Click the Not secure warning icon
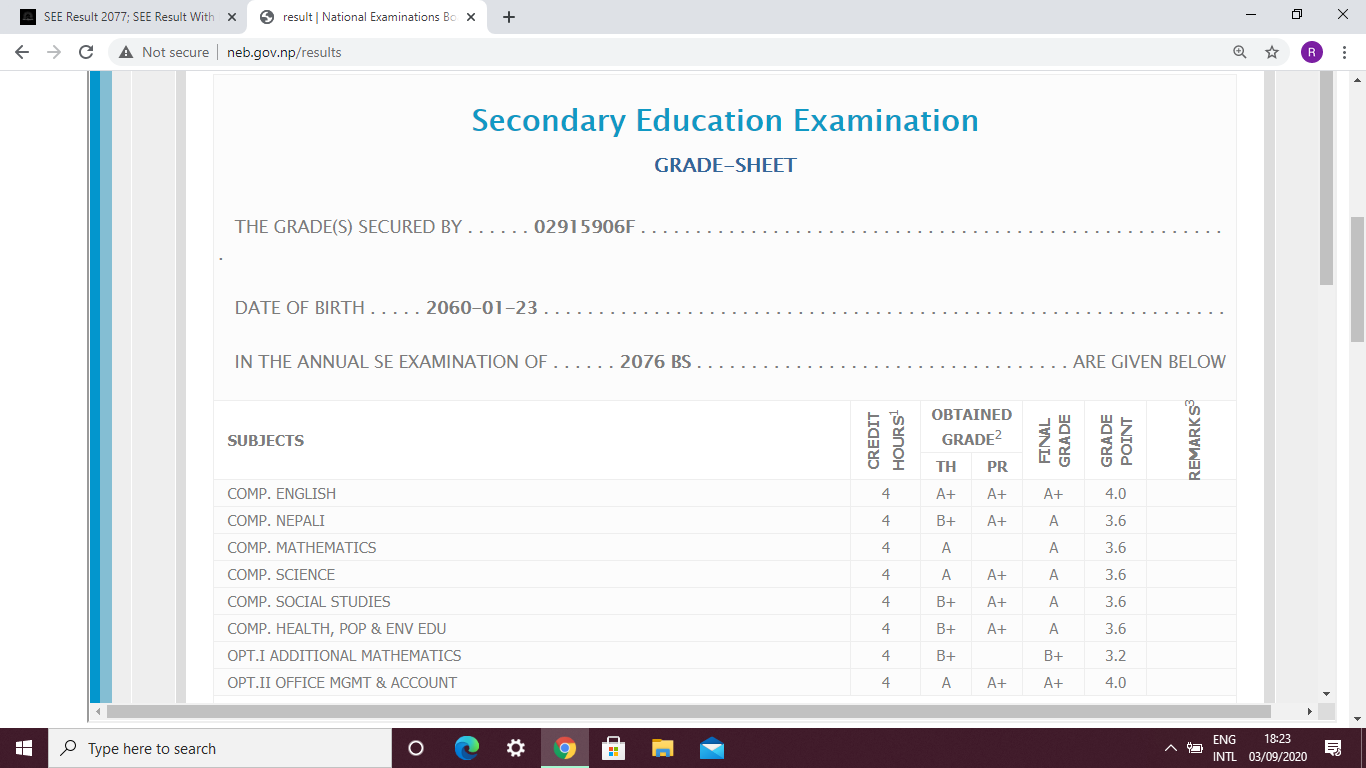The height and width of the screenshot is (768, 1366). [x=126, y=52]
